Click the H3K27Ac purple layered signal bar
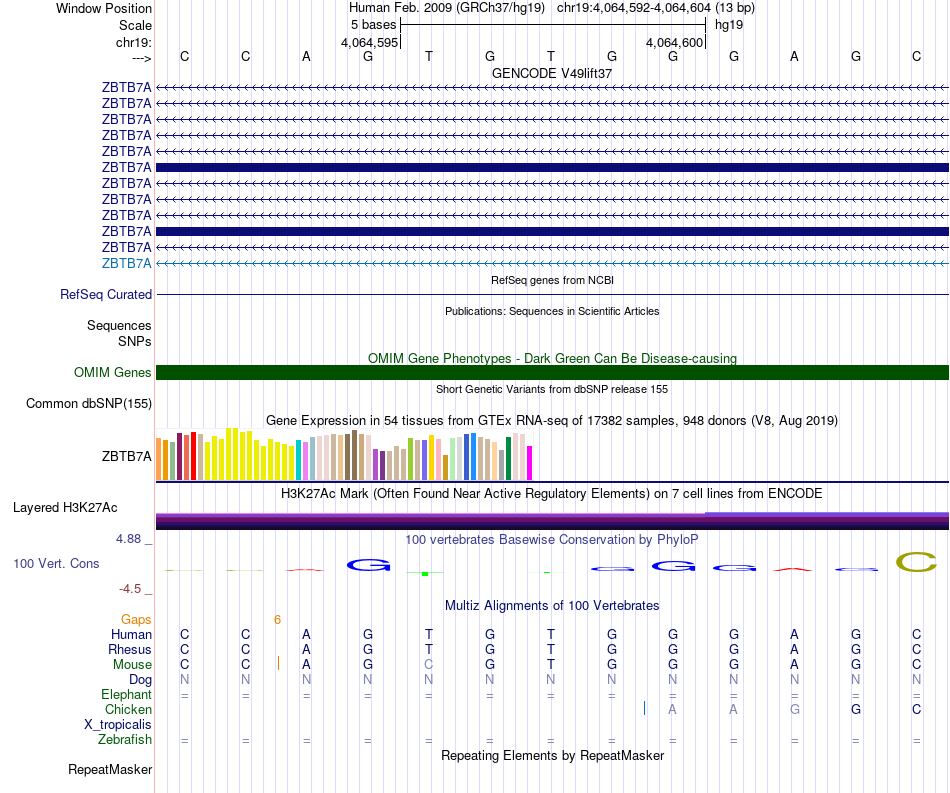Image resolution: width=950 pixels, height=793 pixels. [553, 522]
